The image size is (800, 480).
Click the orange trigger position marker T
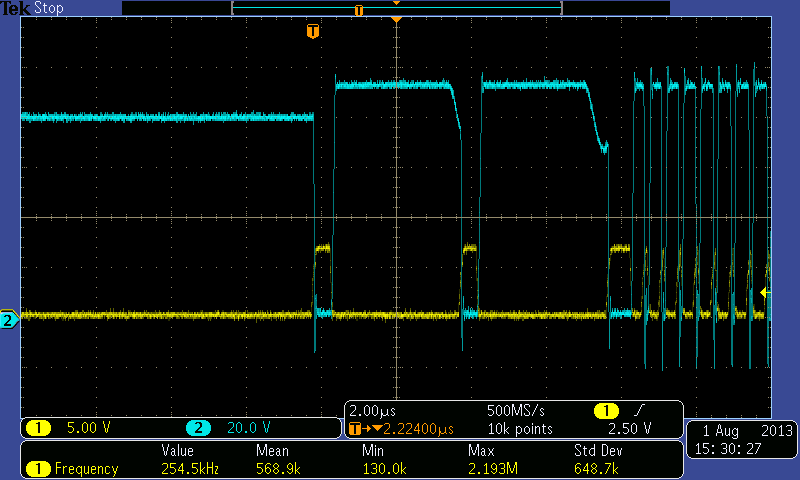pos(313,31)
